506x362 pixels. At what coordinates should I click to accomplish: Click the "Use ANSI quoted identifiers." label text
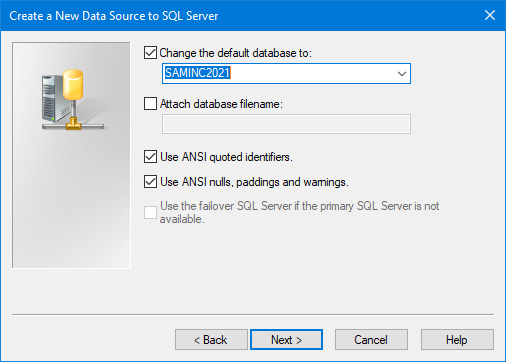point(226,157)
